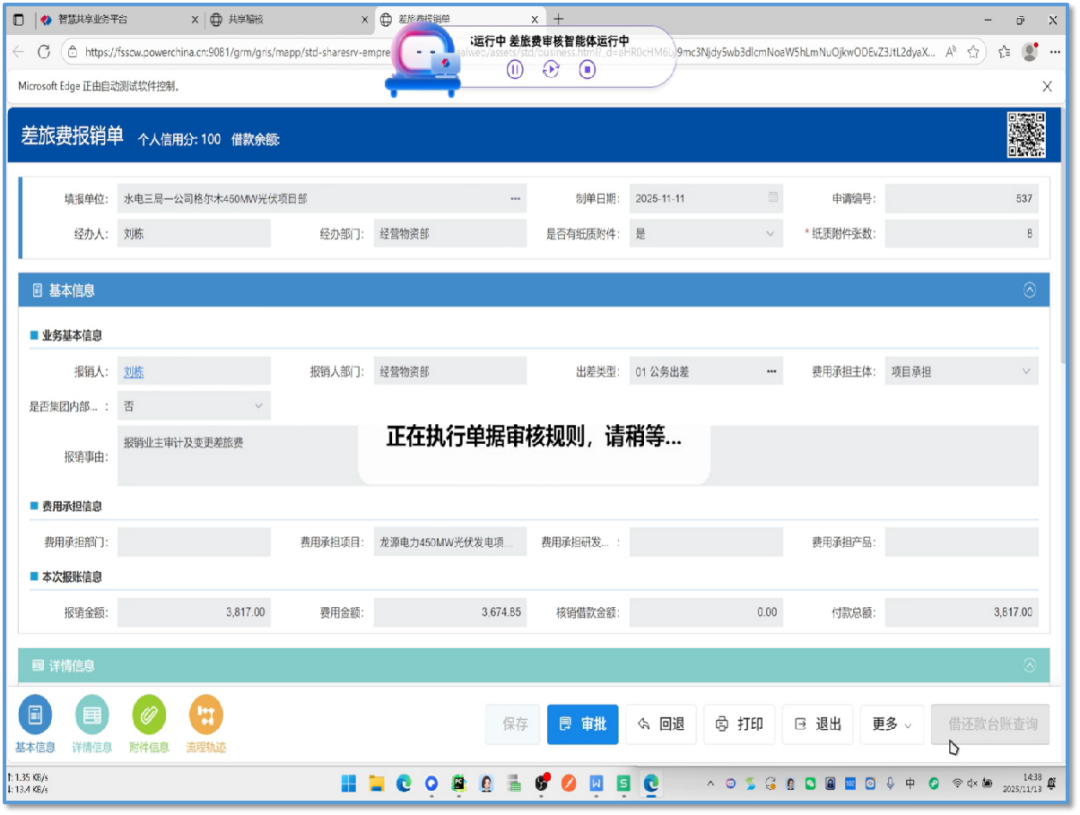
Task: Toggle the read aloud icon in address bar
Action: point(951,52)
